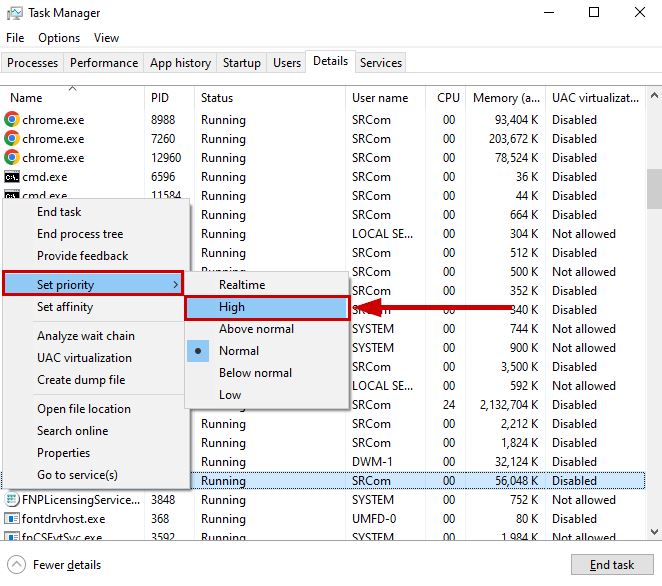Open the Services tab

(x=380, y=63)
